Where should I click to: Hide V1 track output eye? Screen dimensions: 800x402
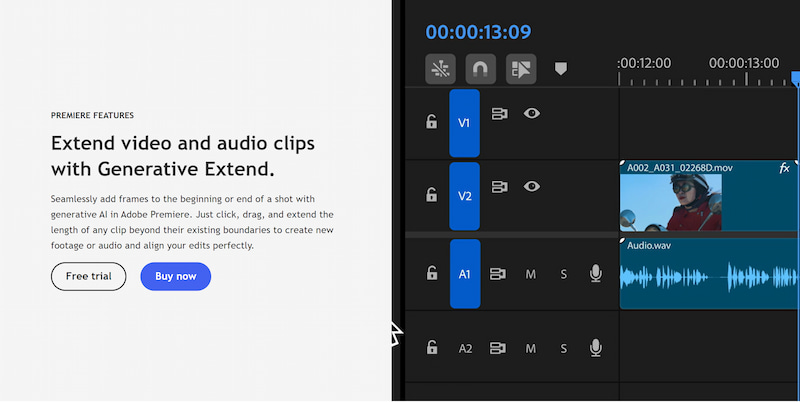532,113
